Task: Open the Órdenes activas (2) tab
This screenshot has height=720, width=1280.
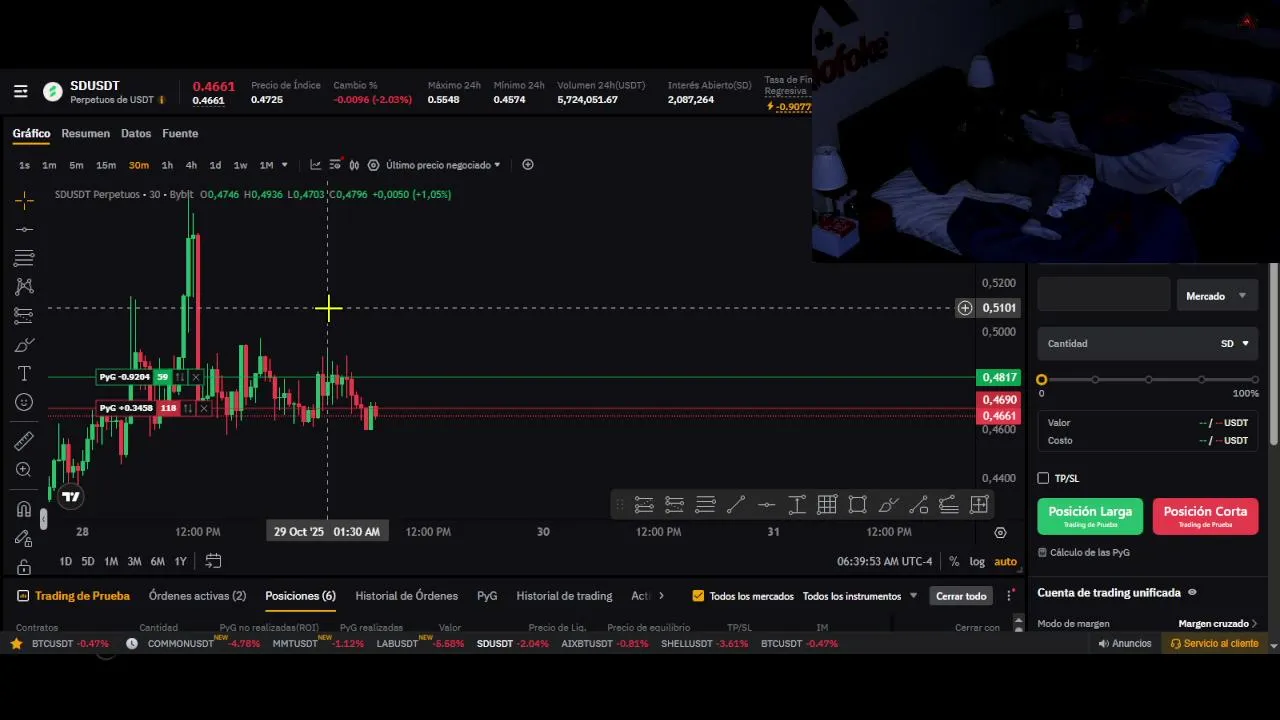Action: tap(197, 596)
